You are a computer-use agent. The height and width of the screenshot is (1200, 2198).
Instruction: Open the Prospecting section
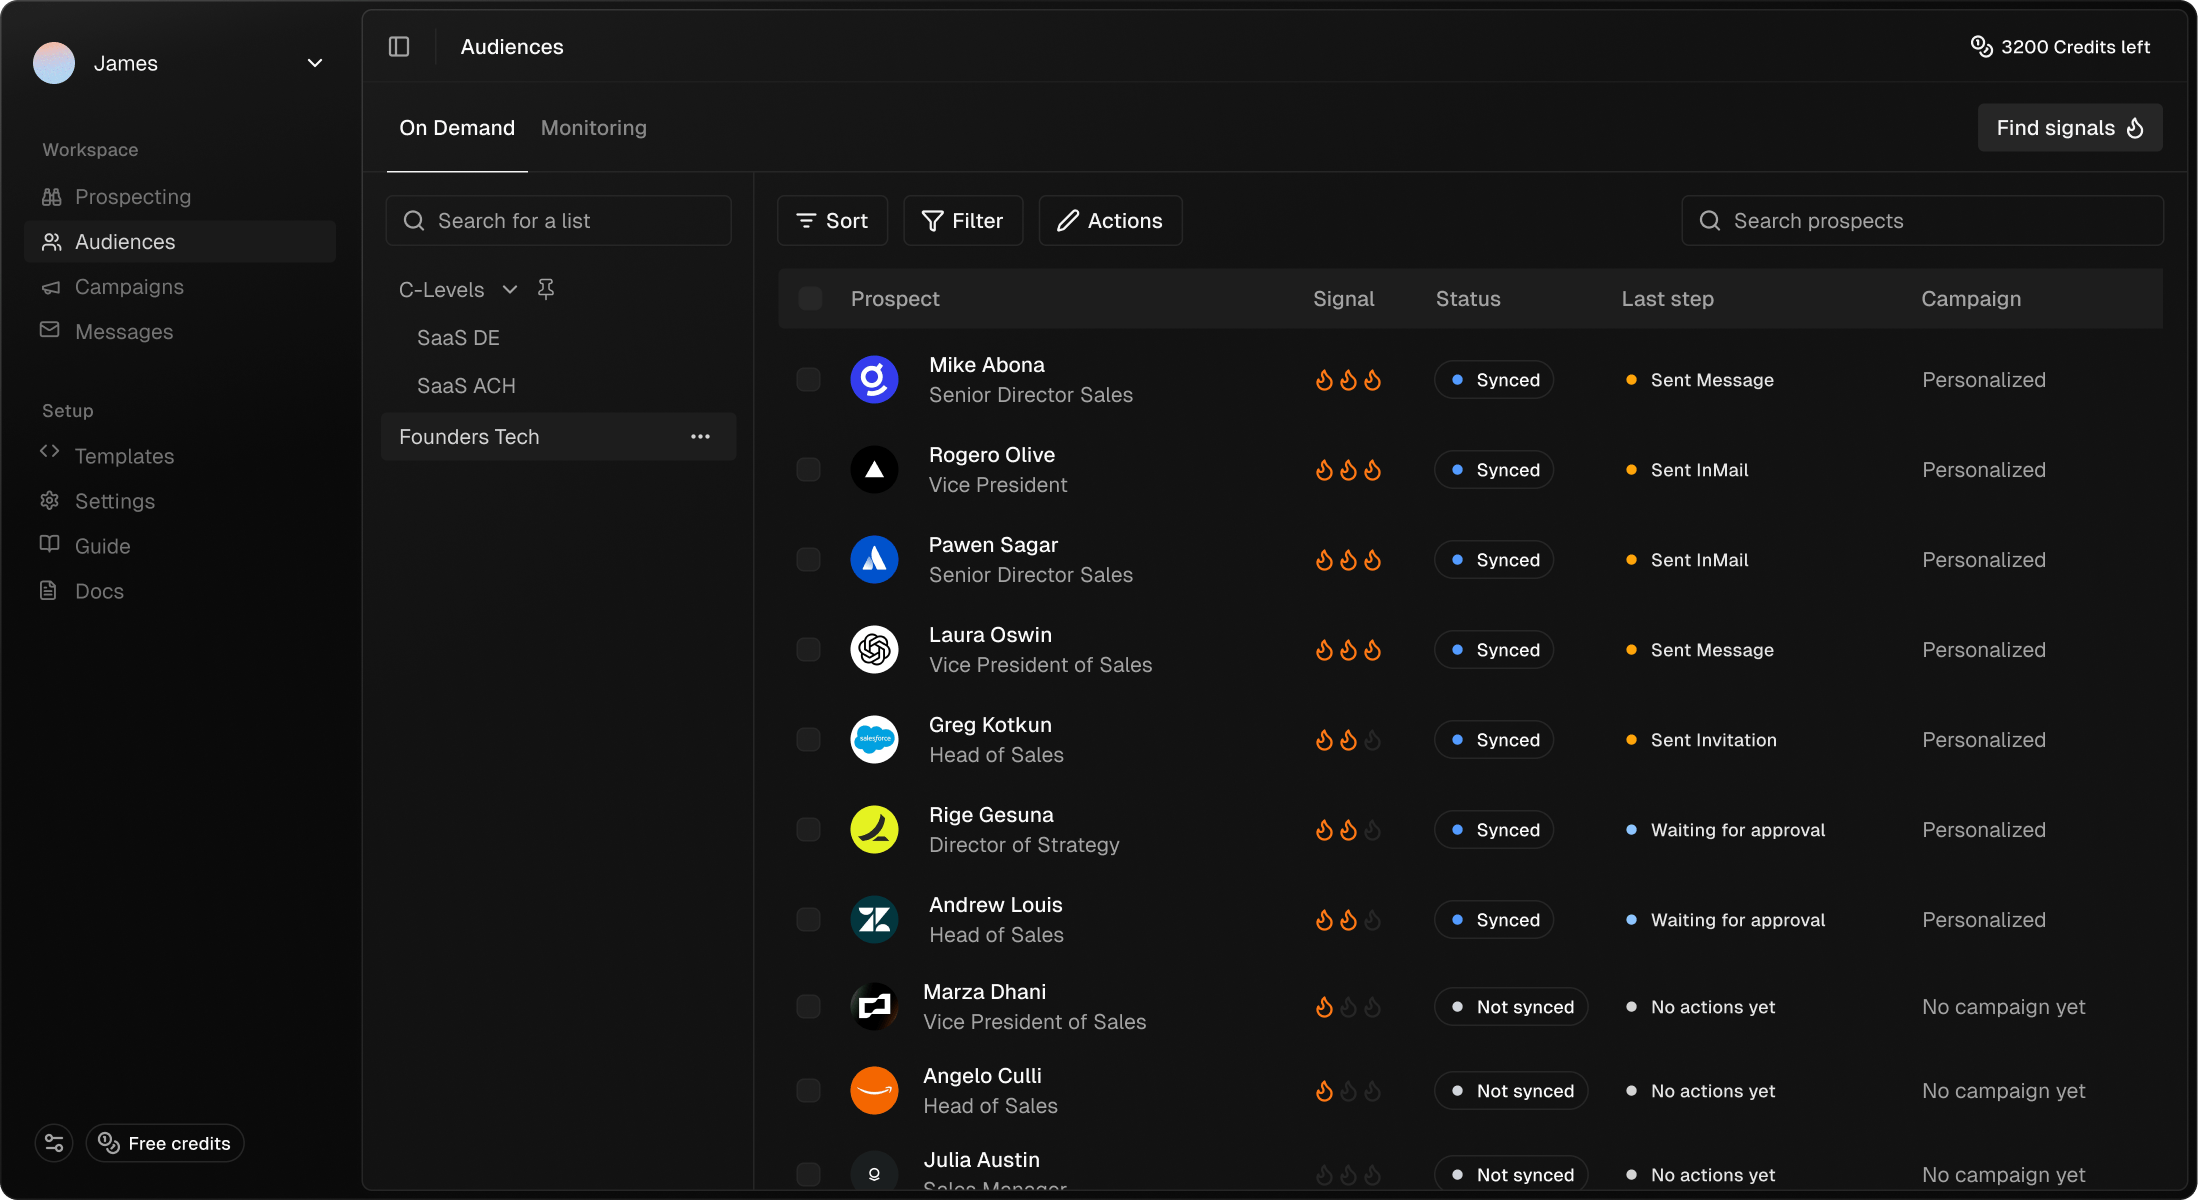pos(132,196)
